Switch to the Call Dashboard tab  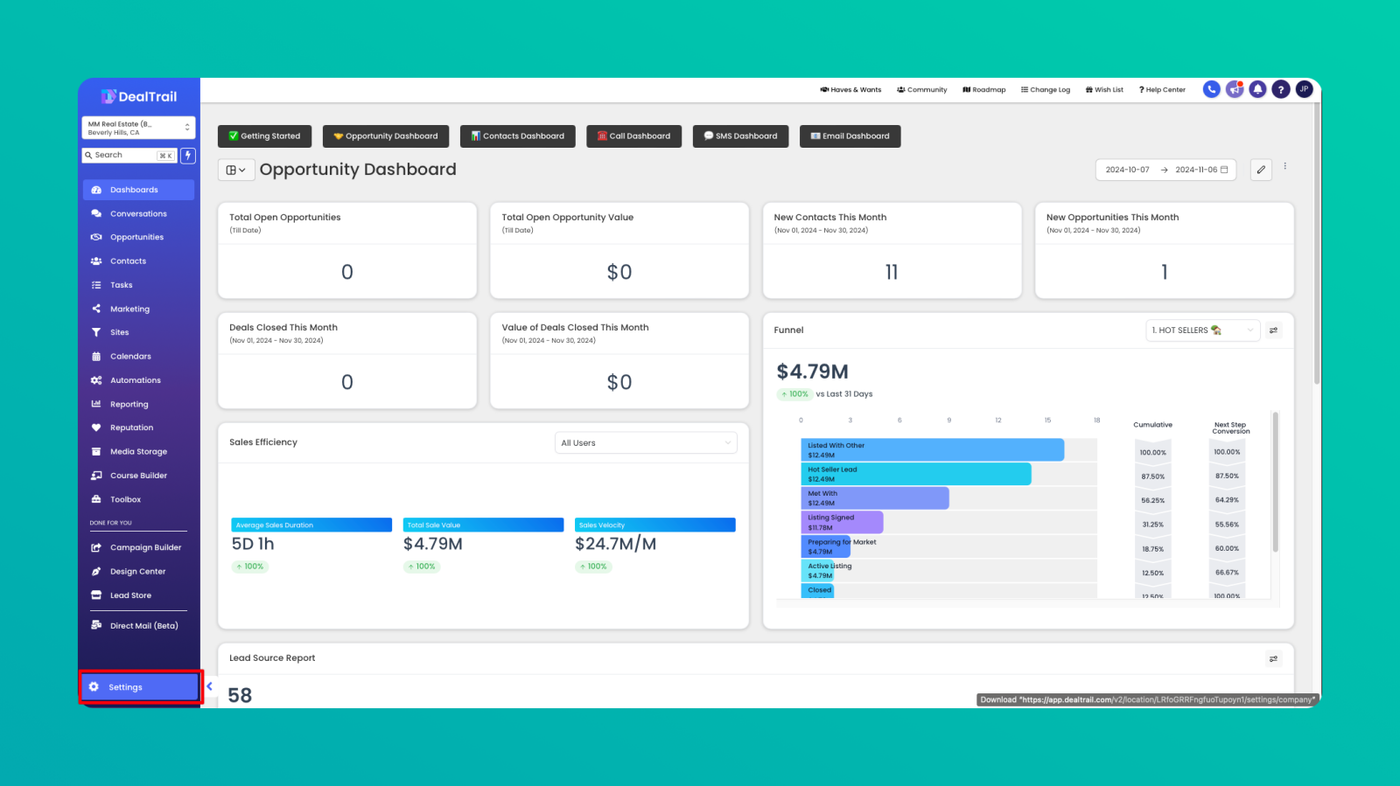pyautogui.click(x=634, y=136)
